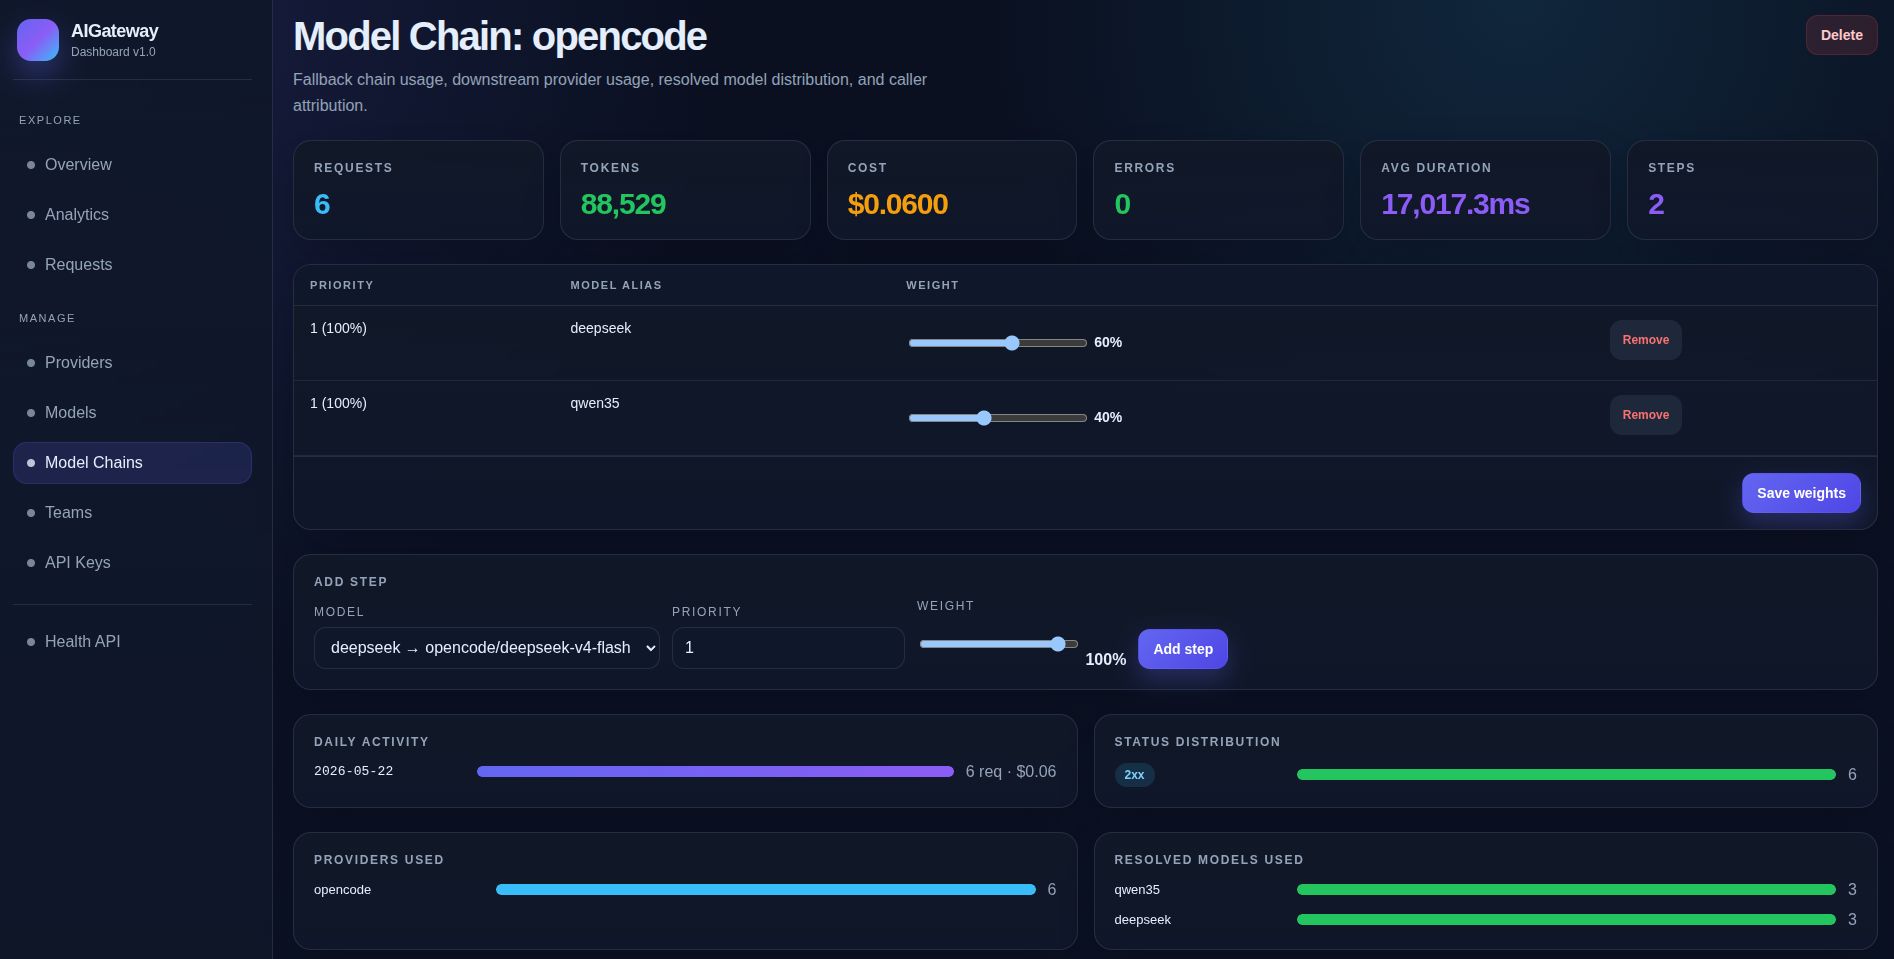This screenshot has width=1894, height=959.
Task: Go to Analytics in sidebar
Action: [x=132, y=215]
